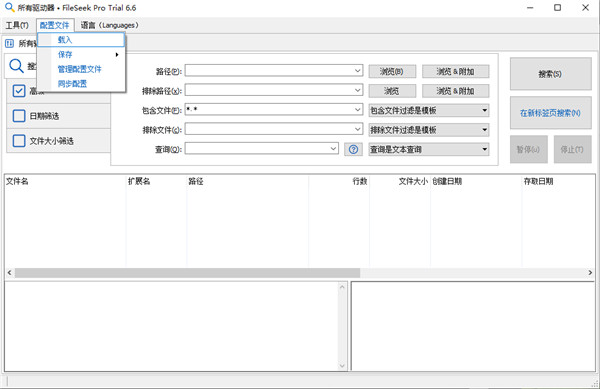Enable the 日期筛选 checkbox
This screenshot has height=389, width=600.
click(x=19, y=116)
